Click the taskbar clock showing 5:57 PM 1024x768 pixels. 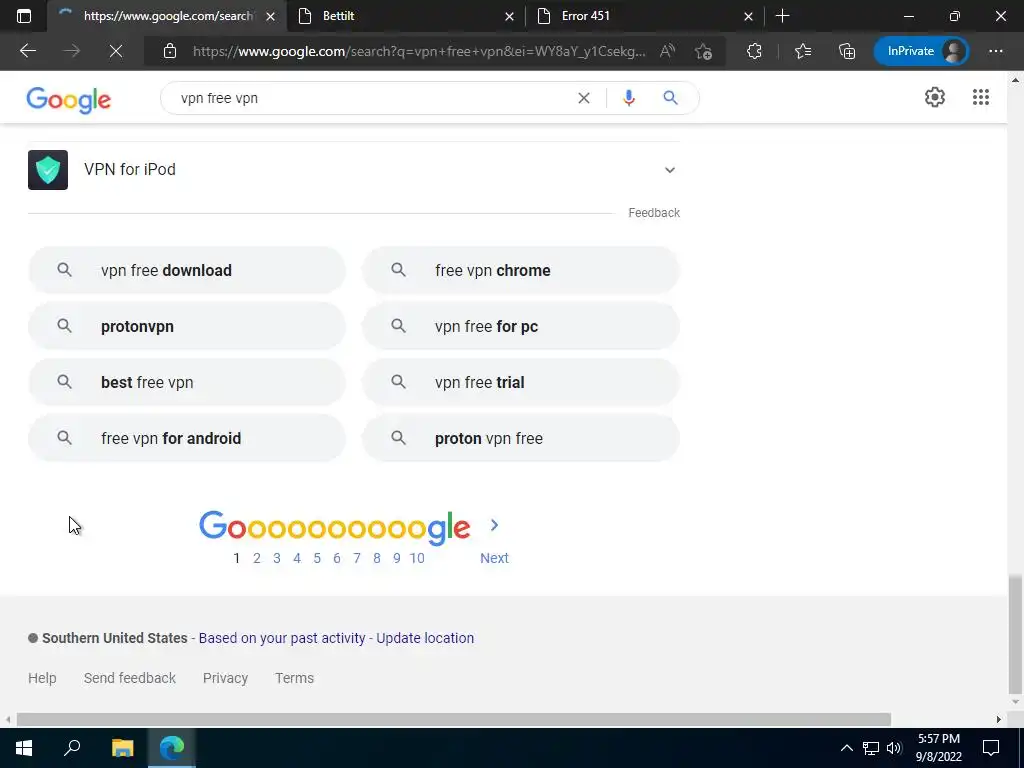(x=938, y=748)
